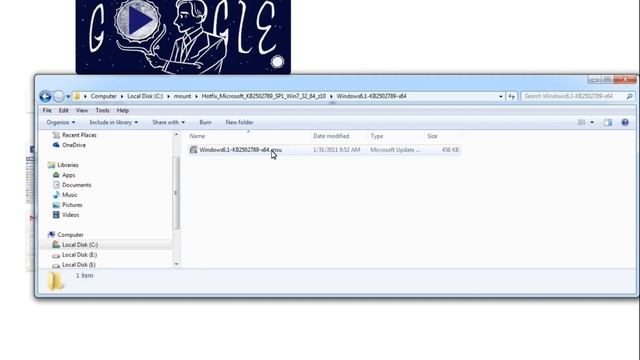640x360 pixels.
Task: Open the Videos library
Action: 71,215
